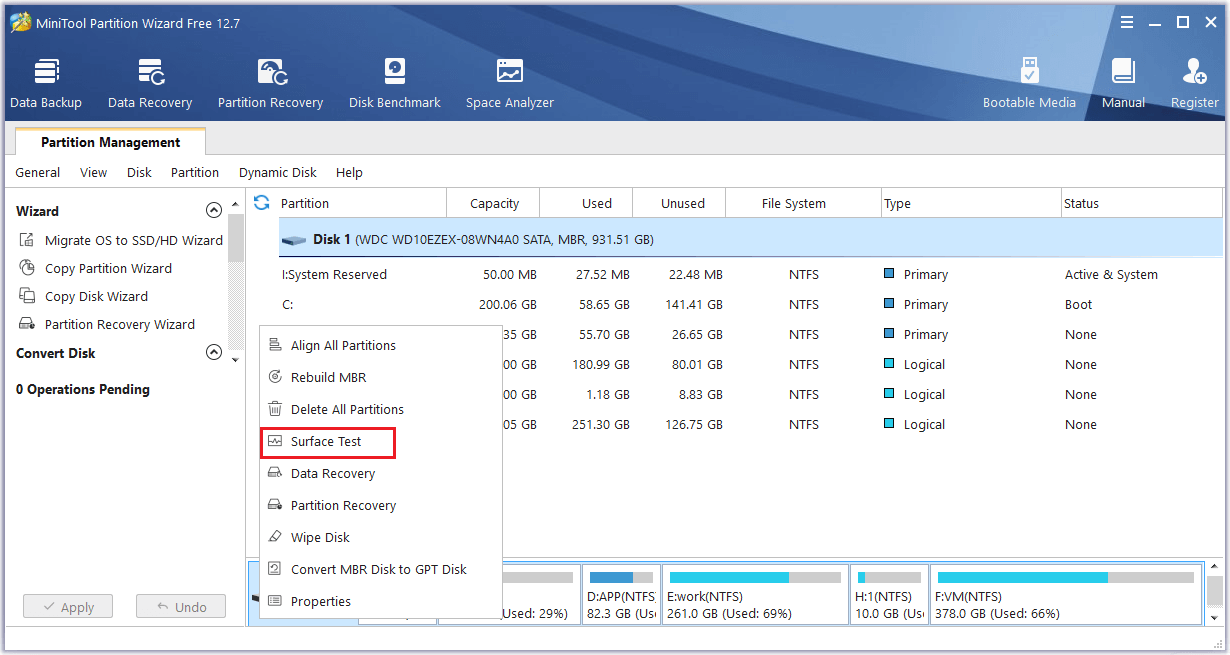
Task: Click the Active & System status cell
Action: pos(1111,274)
